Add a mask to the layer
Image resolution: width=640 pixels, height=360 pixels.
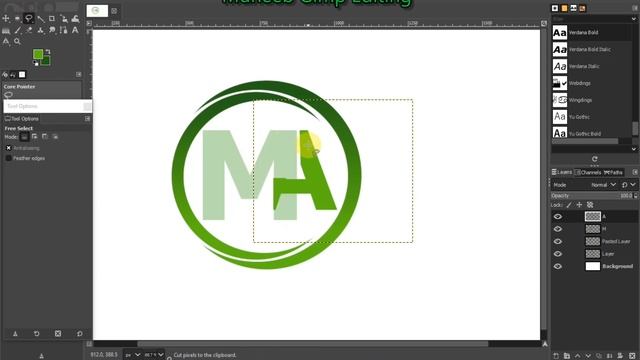click(x=620, y=356)
